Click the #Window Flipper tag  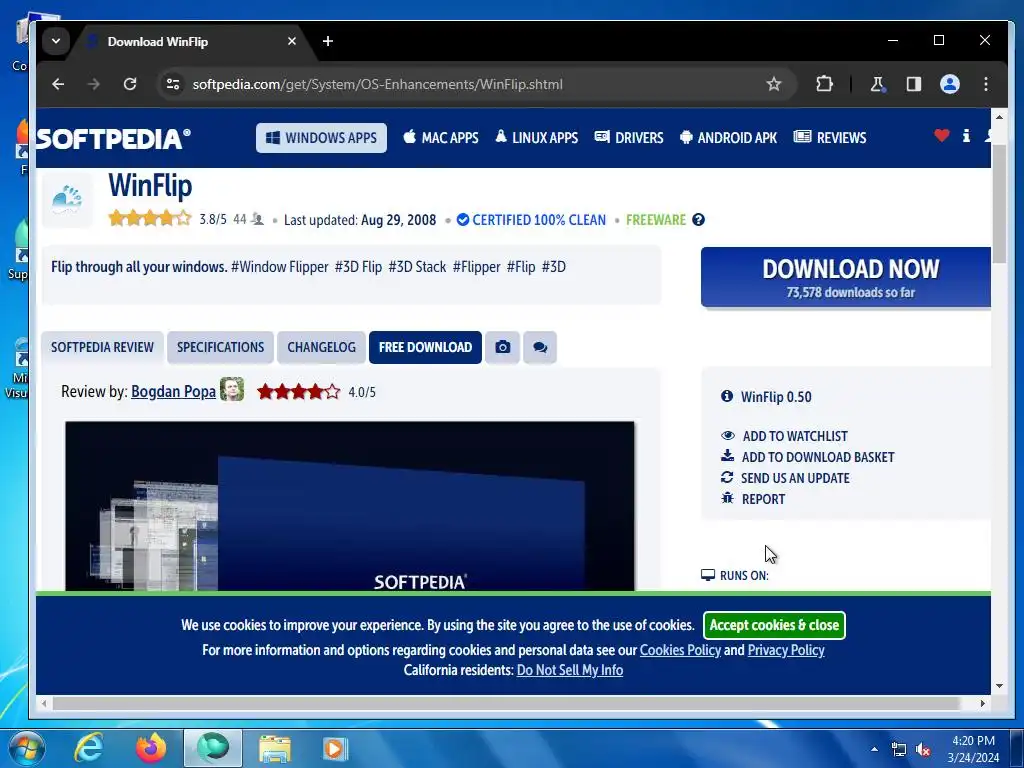click(280, 267)
